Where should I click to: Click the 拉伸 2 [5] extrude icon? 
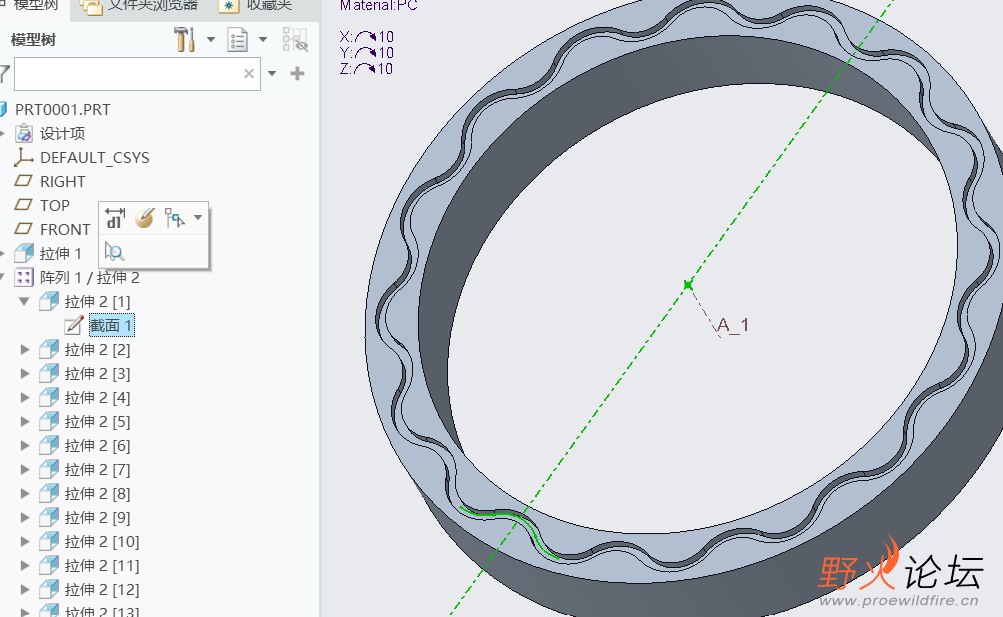[x=49, y=421]
